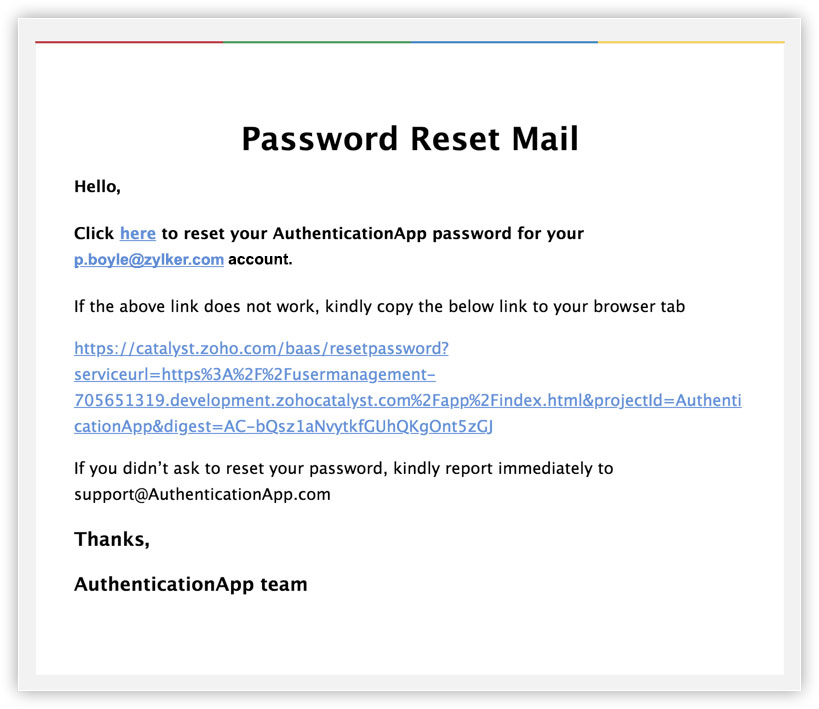The width and height of the screenshot is (819, 709).
Task: Click the blue segment of top stripe
Action: tap(504, 42)
